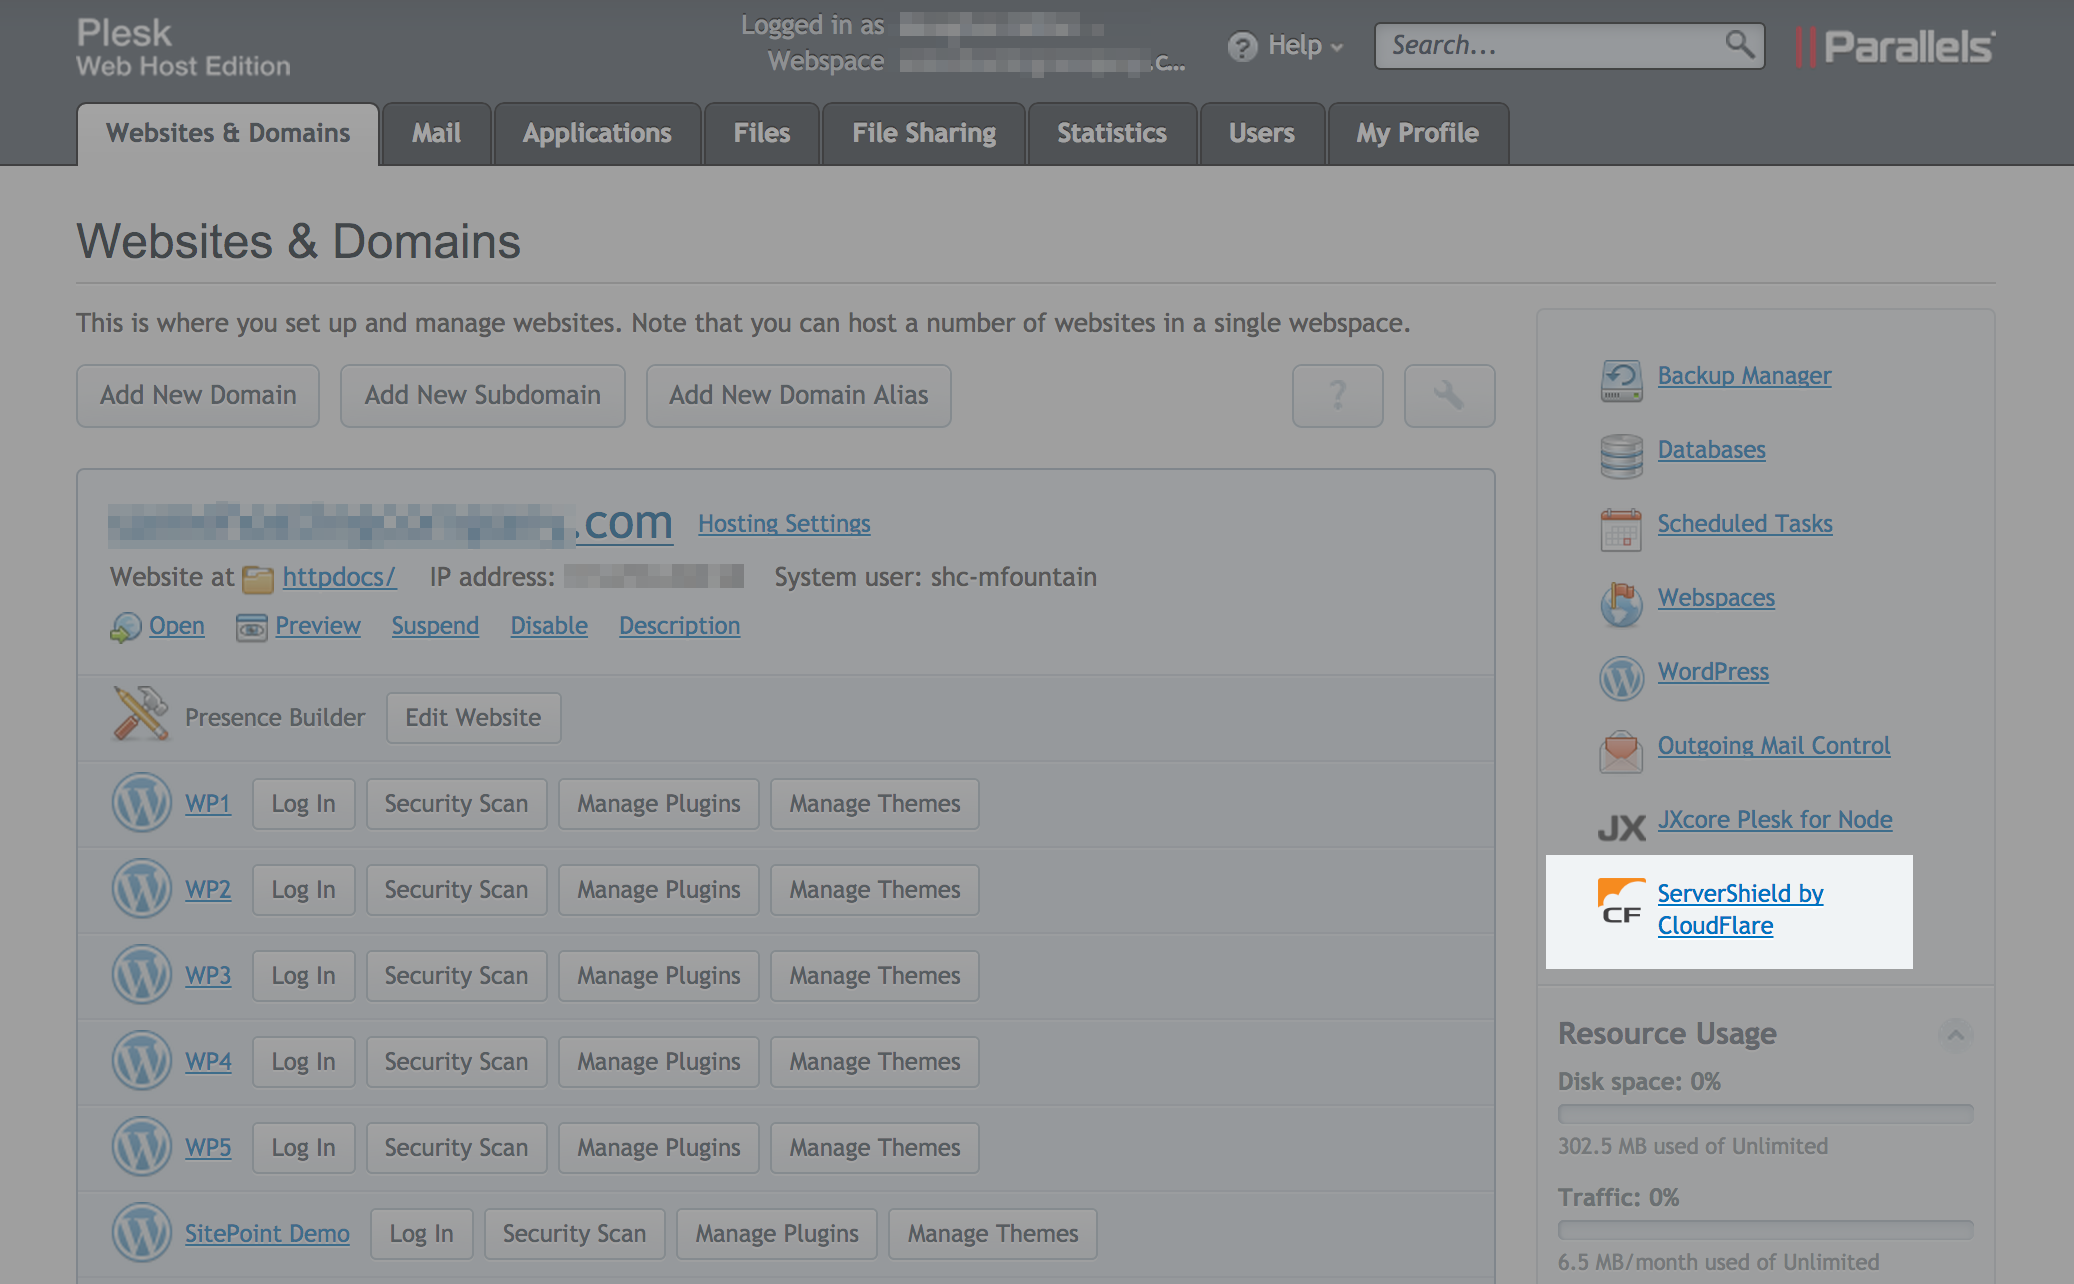The height and width of the screenshot is (1284, 2074).
Task: Switch to the Mail tab
Action: point(436,134)
